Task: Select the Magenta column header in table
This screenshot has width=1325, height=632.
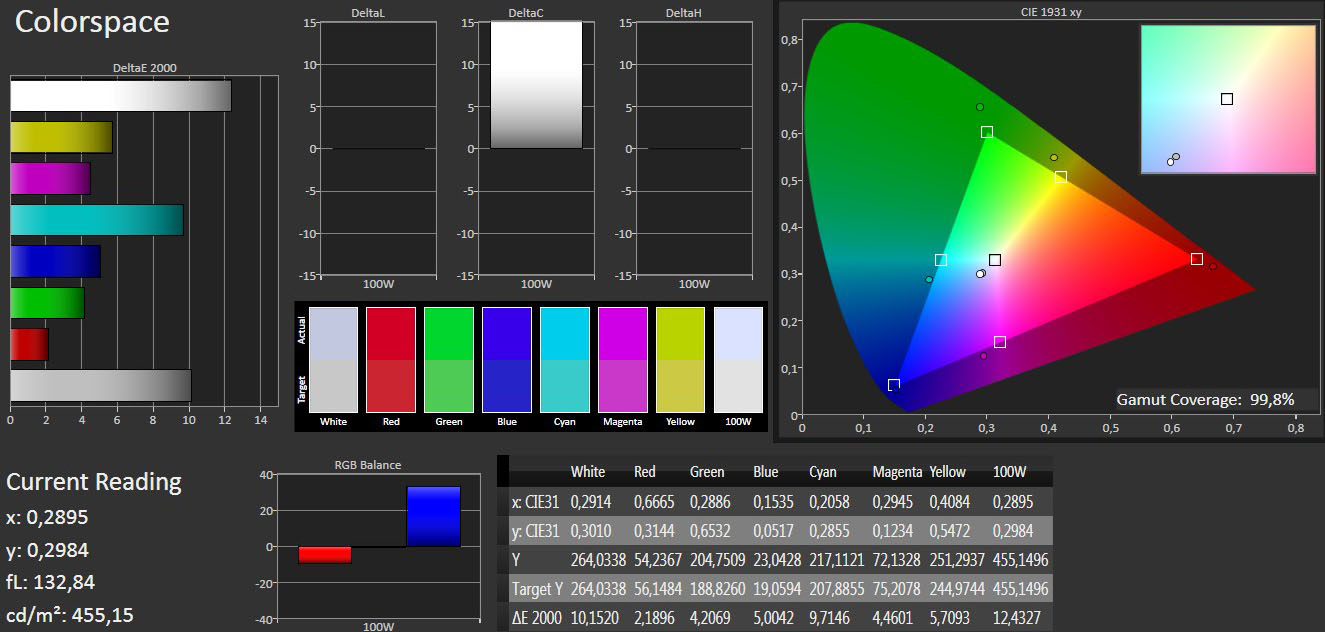Action: (897, 471)
